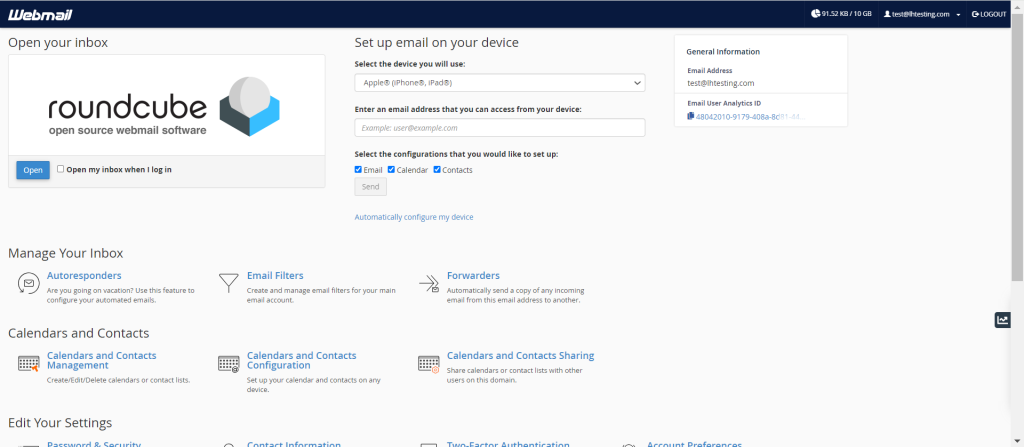Screen dimensions: 1024x447
Task: Click Calendars and Contacts Sharing icon
Action: [428, 363]
